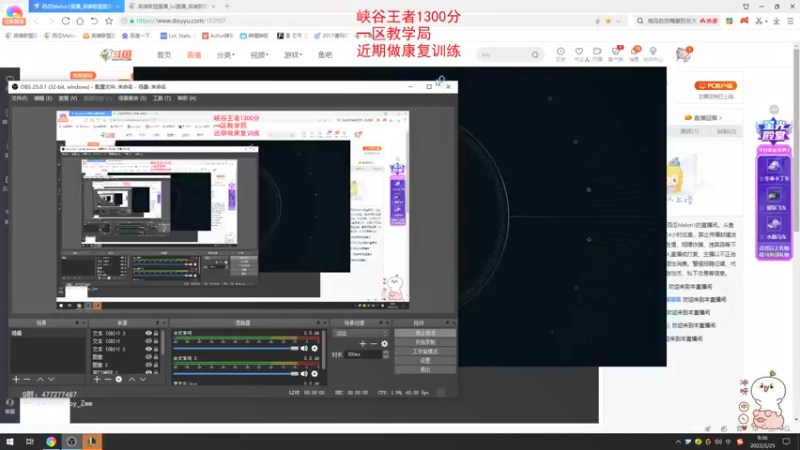Switch to second browser tab
Image resolution: width=800 pixels, height=450 pixels.
(x=171, y=6)
